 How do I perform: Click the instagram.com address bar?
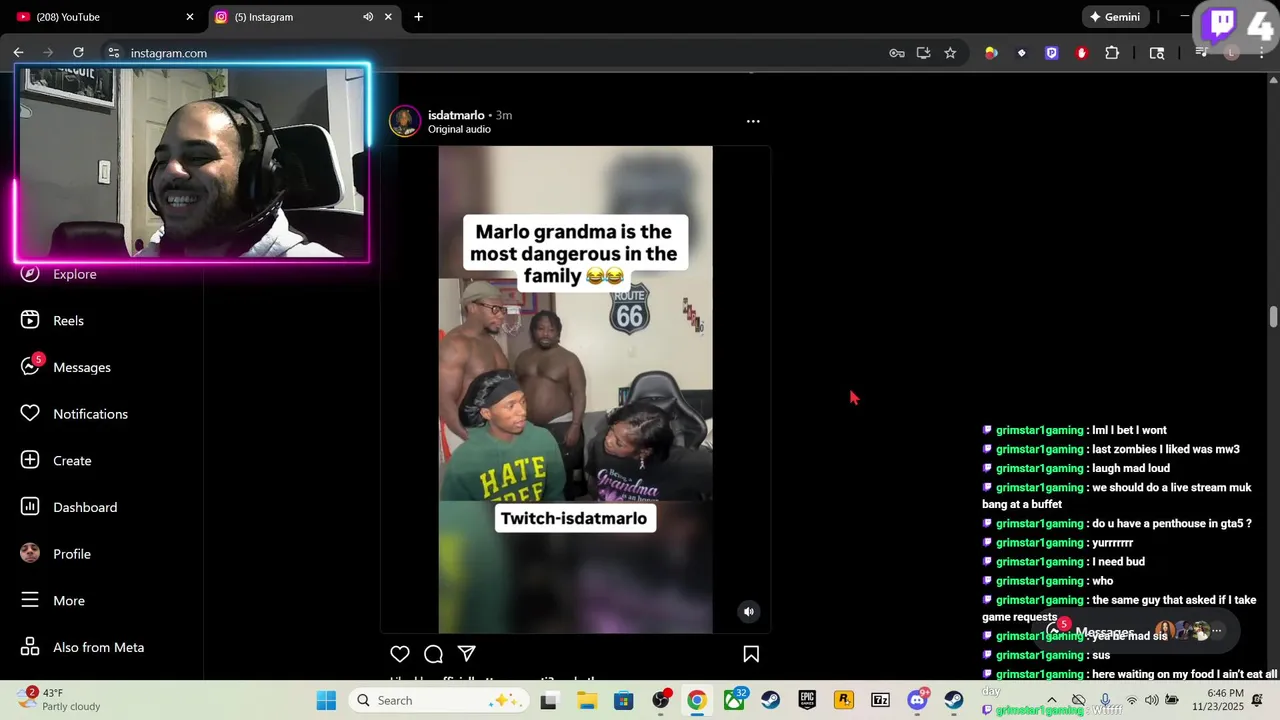pos(500,53)
